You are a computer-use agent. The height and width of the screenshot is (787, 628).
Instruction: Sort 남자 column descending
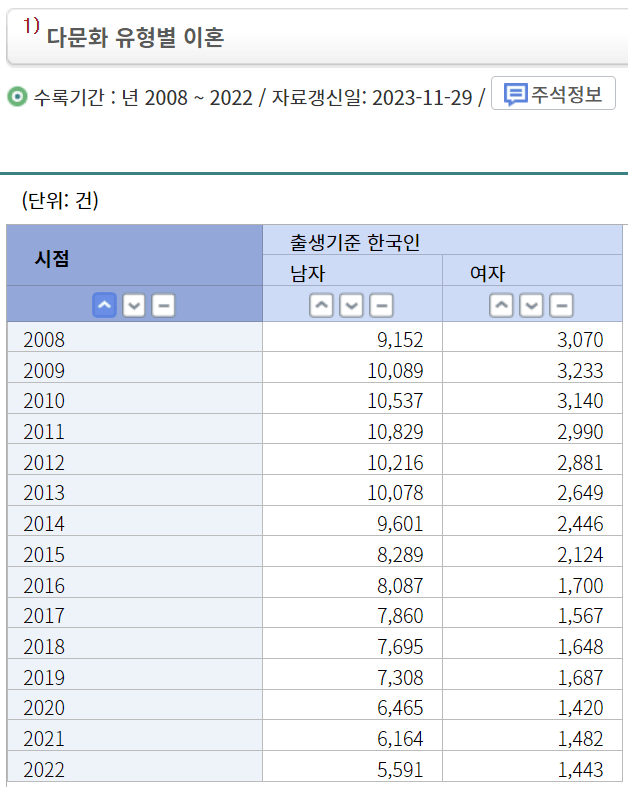[x=351, y=306]
